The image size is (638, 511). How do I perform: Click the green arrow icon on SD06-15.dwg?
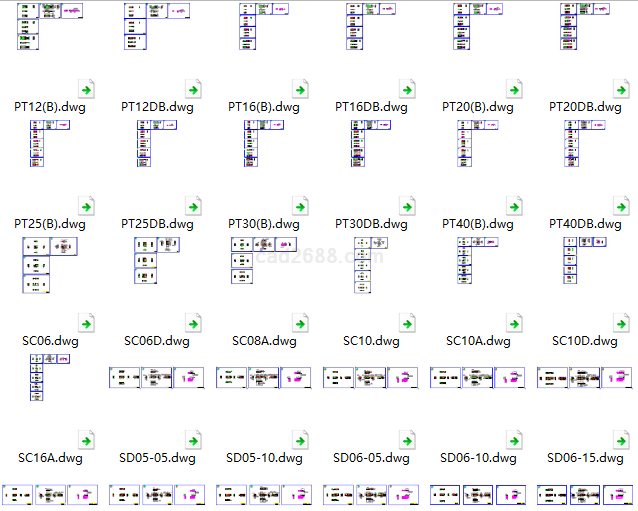click(x=622, y=440)
